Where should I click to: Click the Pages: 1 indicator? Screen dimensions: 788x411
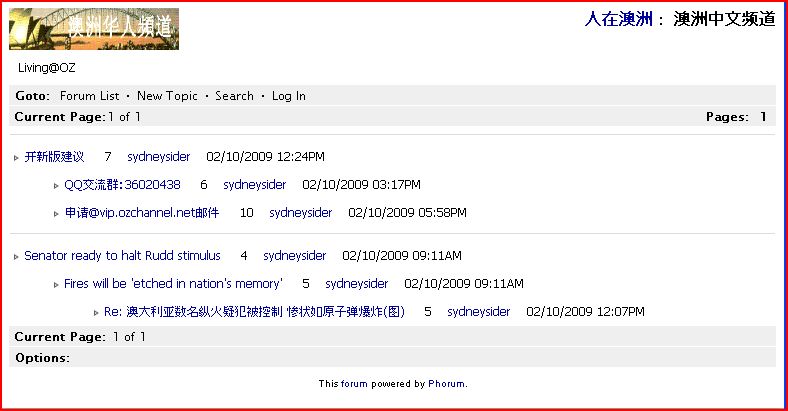(x=736, y=117)
